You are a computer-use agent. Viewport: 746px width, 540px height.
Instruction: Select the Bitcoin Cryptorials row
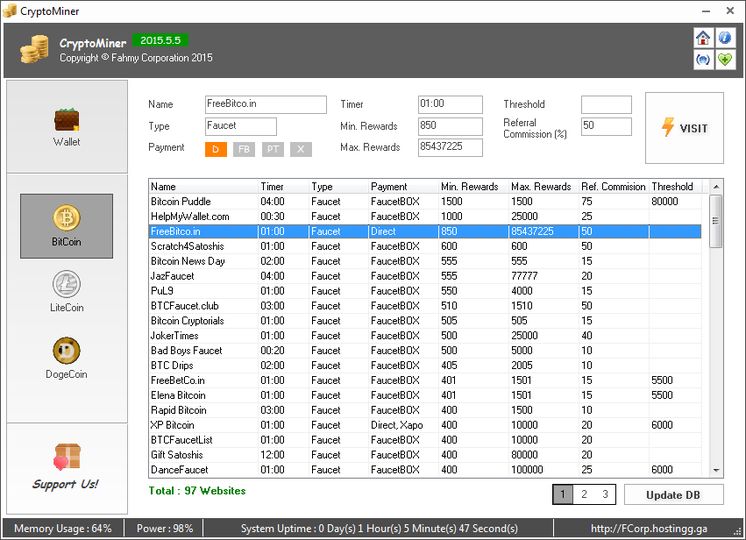[x=425, y=321]
